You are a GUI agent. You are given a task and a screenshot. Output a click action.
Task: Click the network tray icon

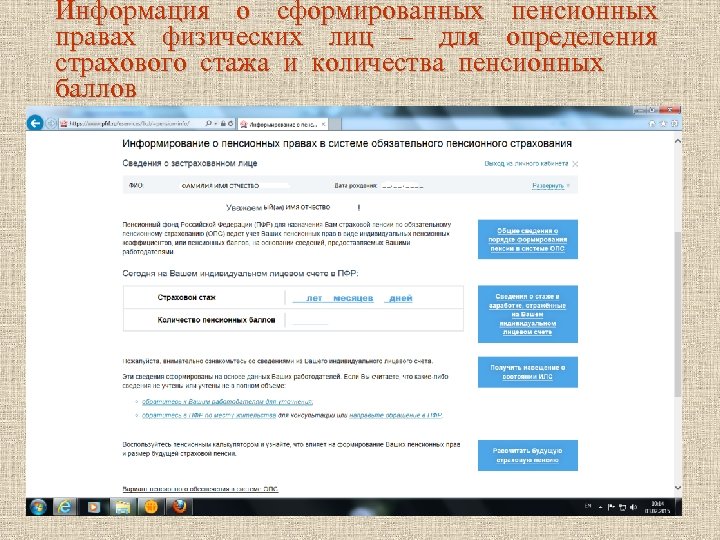[623, 507]
